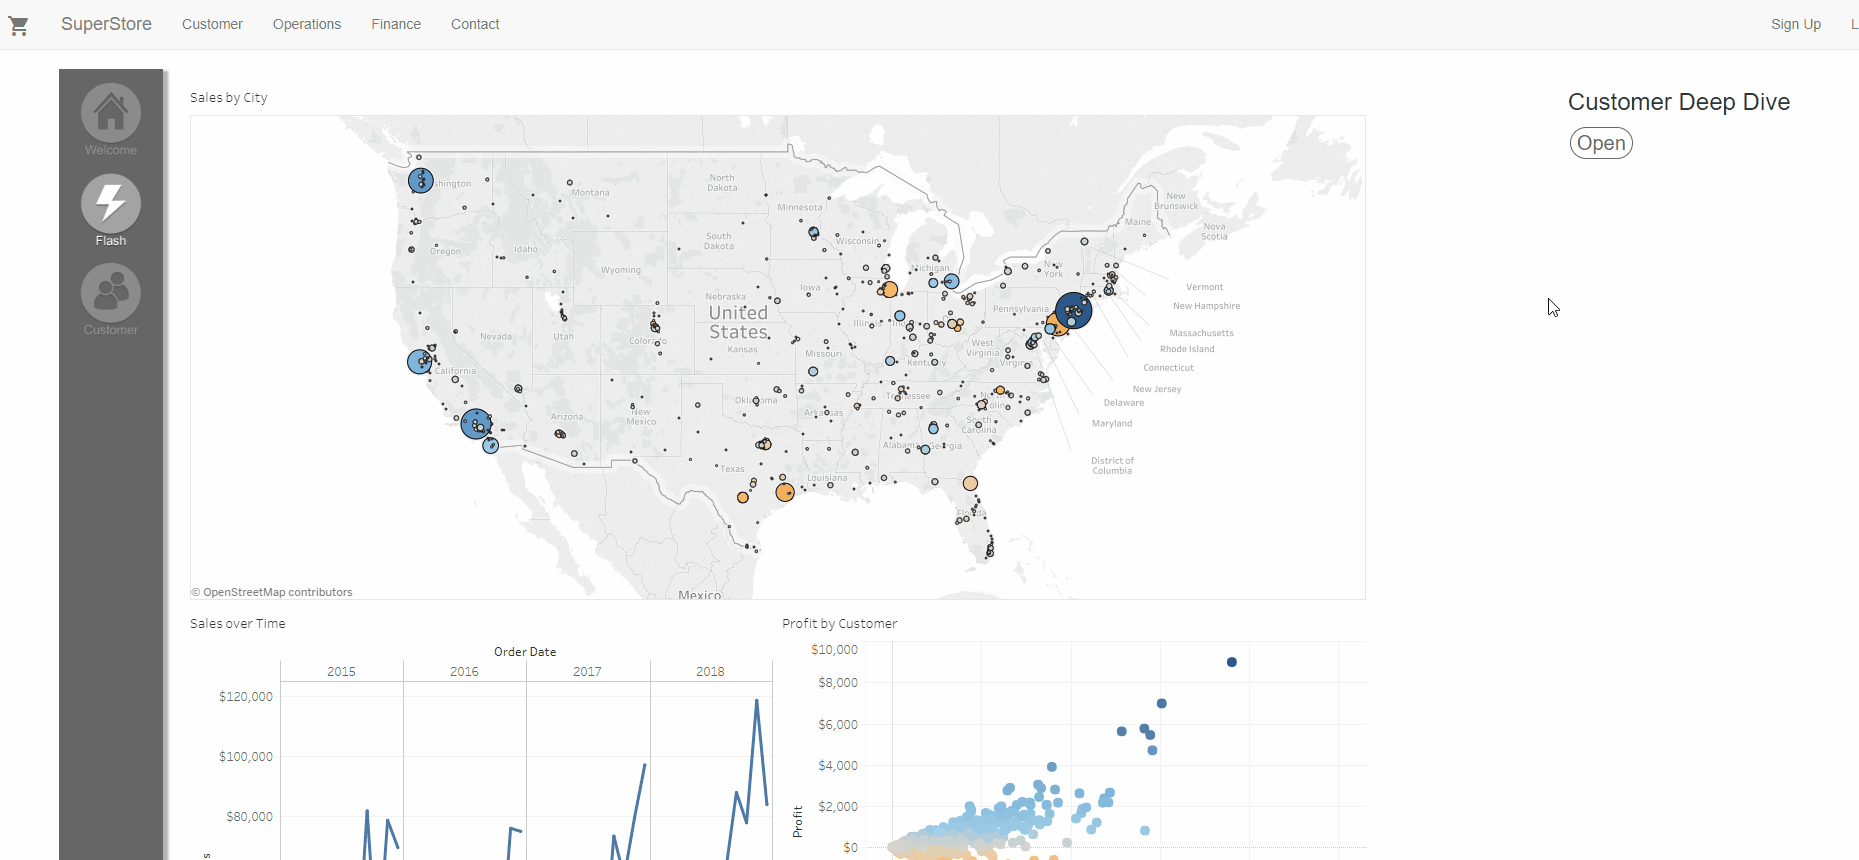The height and width of the screenshot is (860, 1859).
Task: Open the Finance menu
Action: point(396,24)
